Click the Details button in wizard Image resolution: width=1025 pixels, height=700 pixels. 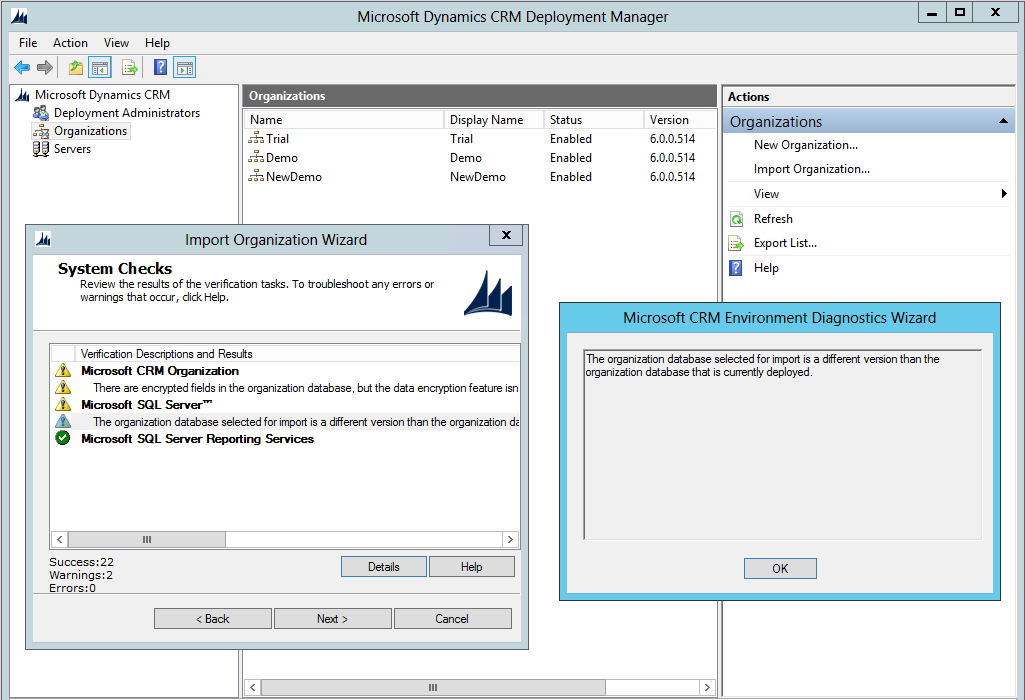click(x=384, y=567)
